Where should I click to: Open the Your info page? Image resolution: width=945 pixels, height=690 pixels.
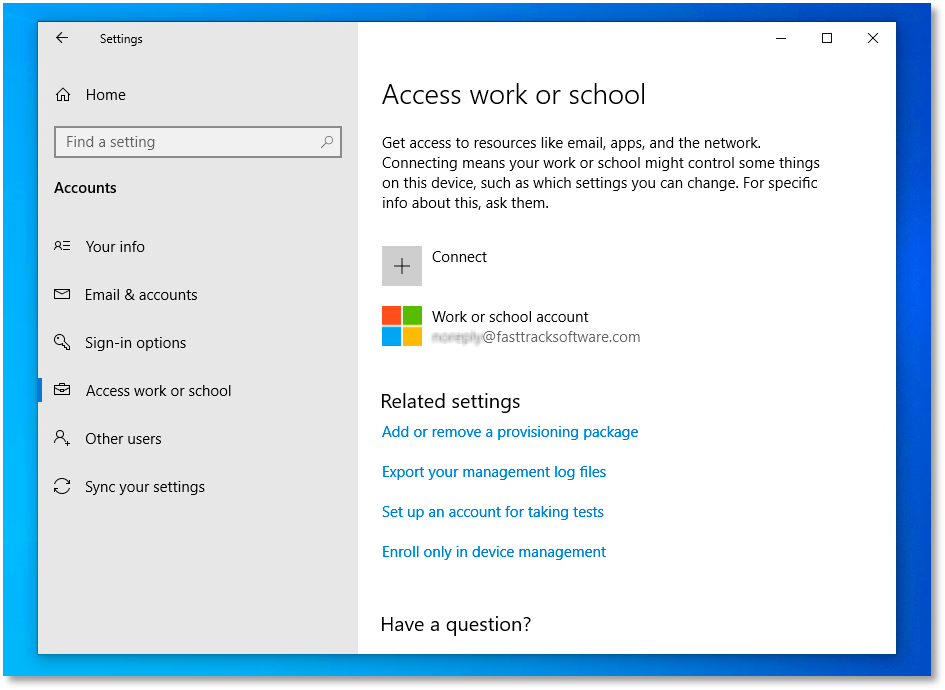(115, 247)
